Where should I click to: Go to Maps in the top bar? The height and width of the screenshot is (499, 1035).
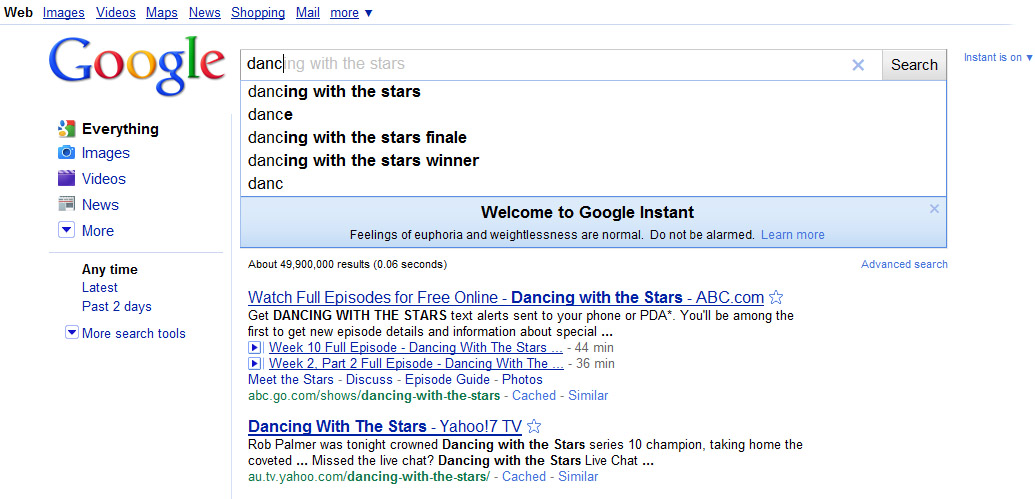pyautogui.click(x=162, y=13)
